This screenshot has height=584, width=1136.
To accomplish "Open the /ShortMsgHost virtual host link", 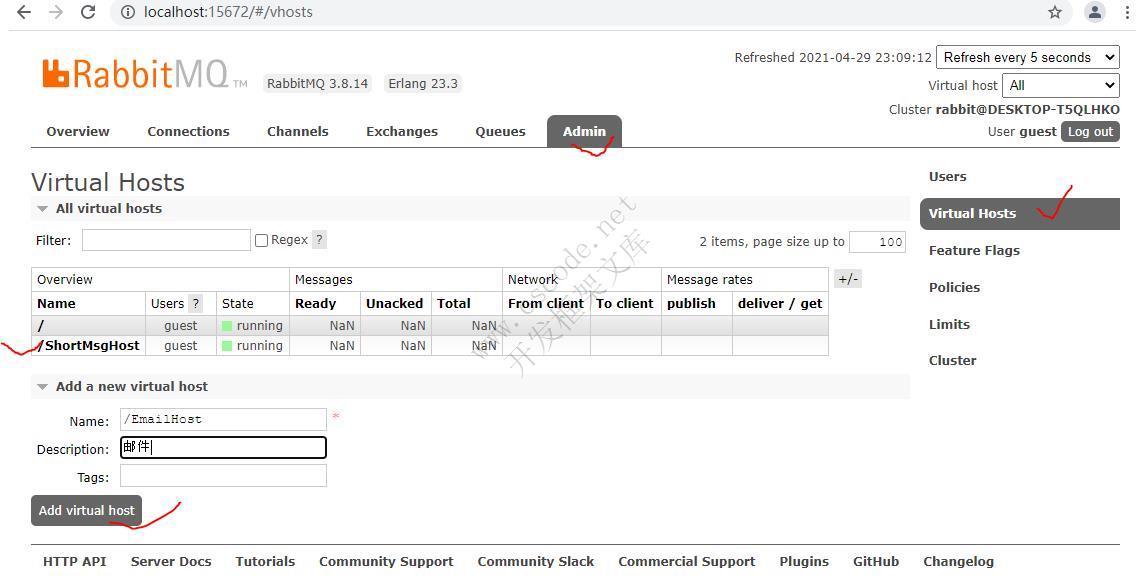I will 89,346.
